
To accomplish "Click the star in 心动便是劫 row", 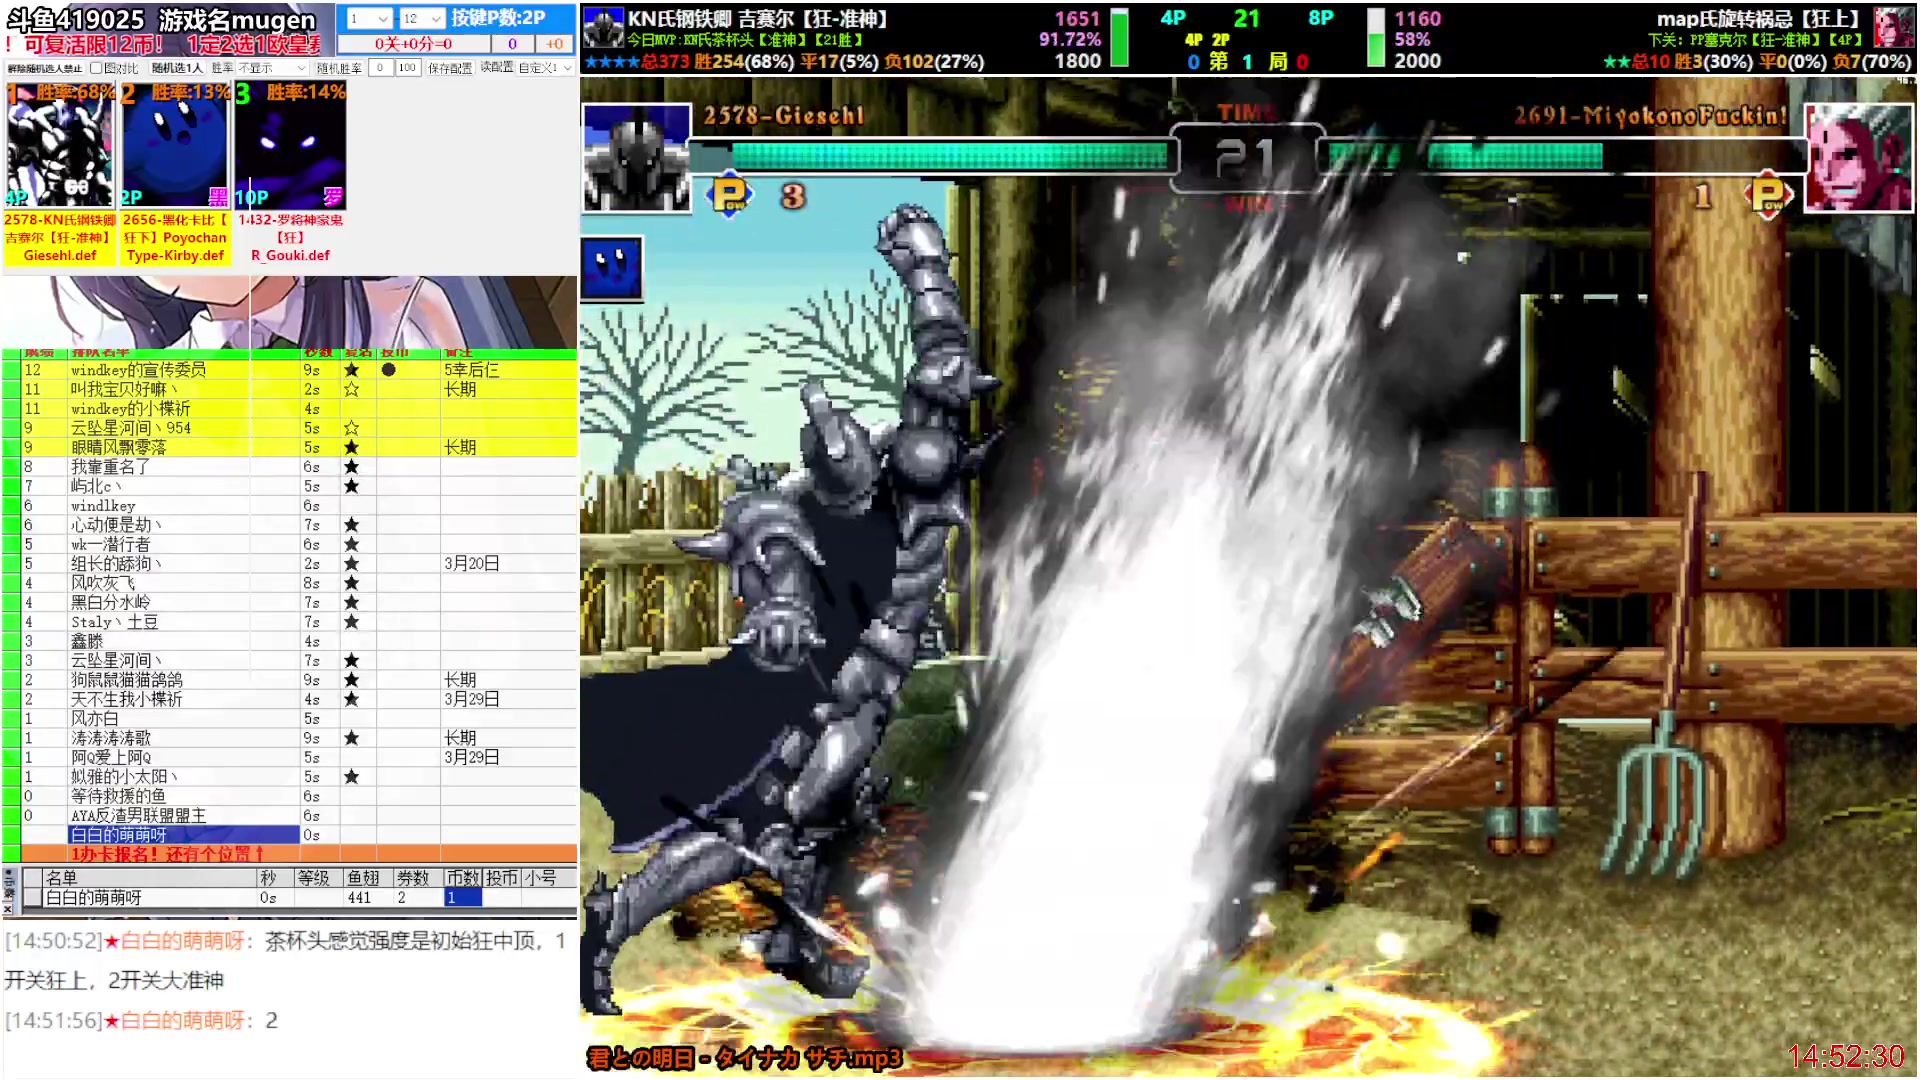I will (x=351, y=525).
